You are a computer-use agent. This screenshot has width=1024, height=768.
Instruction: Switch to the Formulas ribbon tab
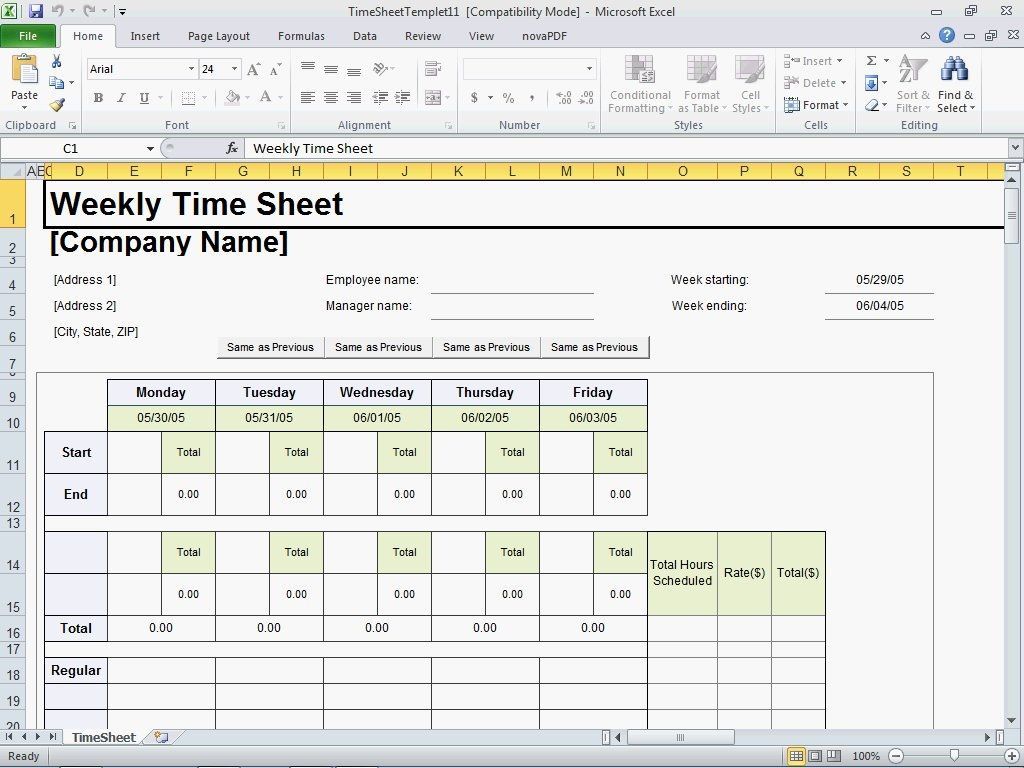pyautogui.click(x=301, y=36)
